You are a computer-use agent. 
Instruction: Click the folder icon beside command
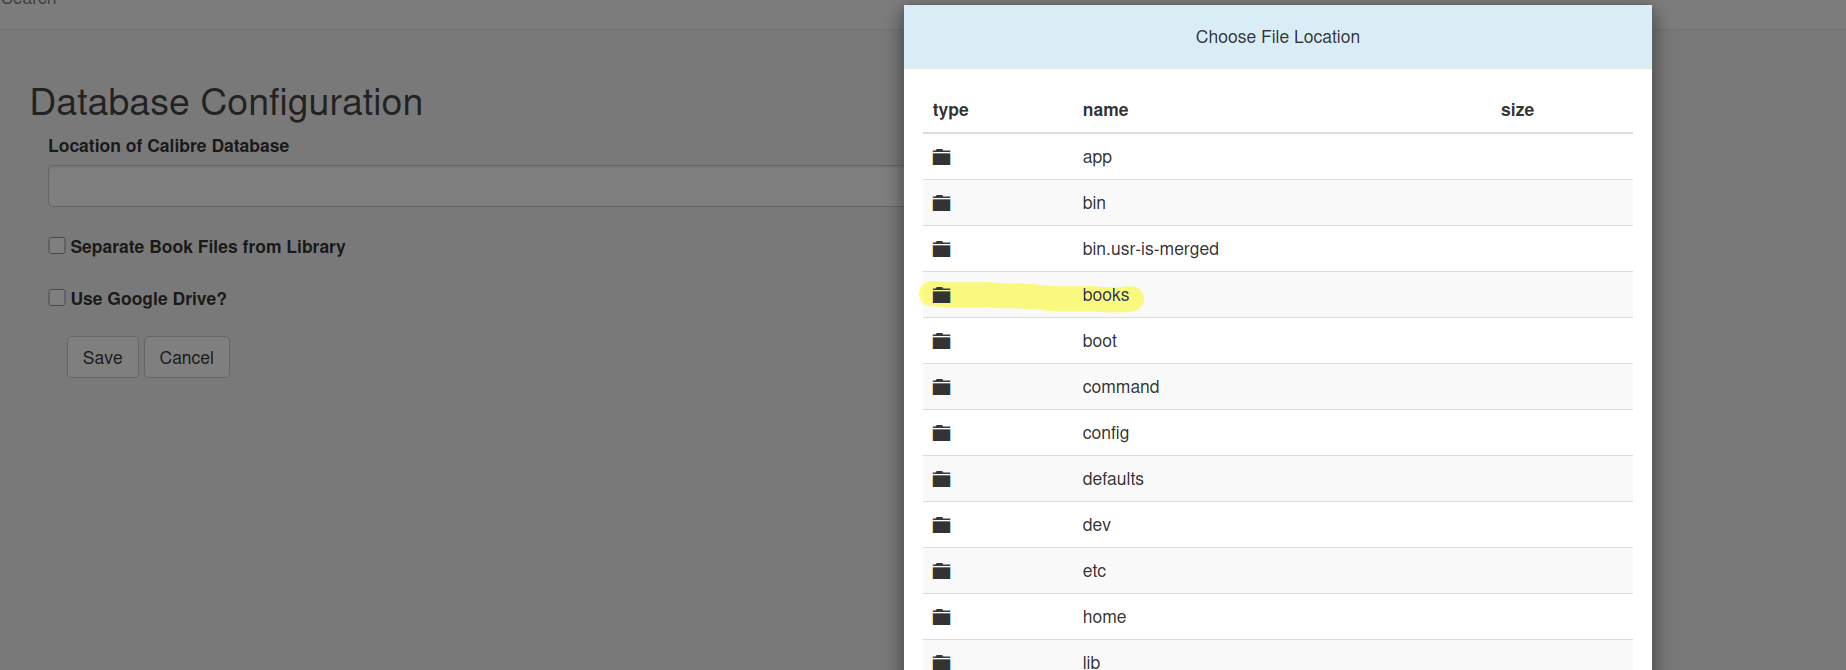coord(941,387)
